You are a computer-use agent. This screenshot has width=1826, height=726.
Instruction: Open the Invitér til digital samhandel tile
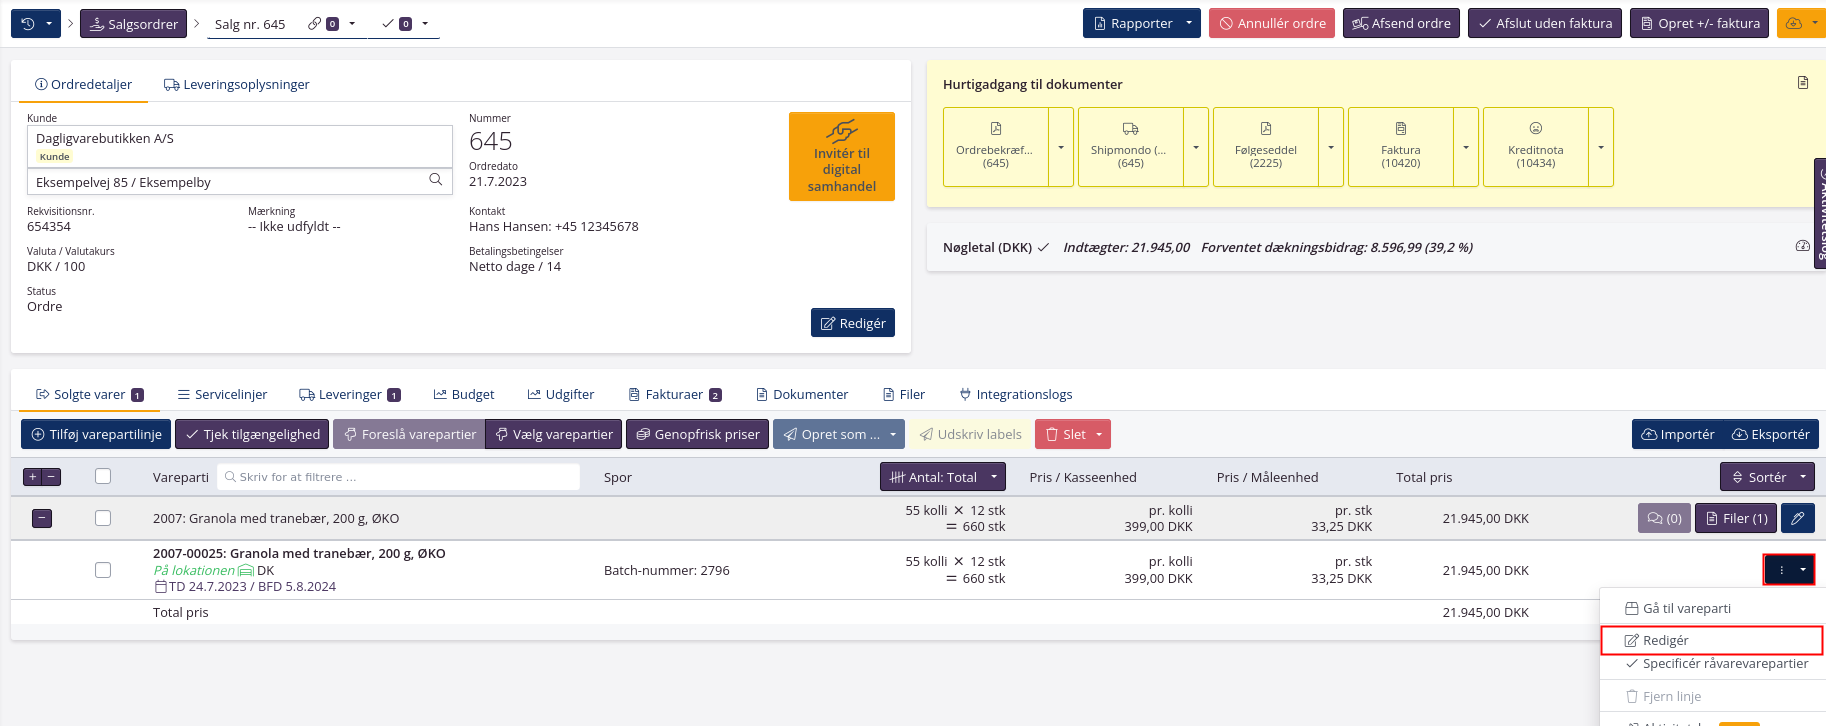click(x=841, y=157)
